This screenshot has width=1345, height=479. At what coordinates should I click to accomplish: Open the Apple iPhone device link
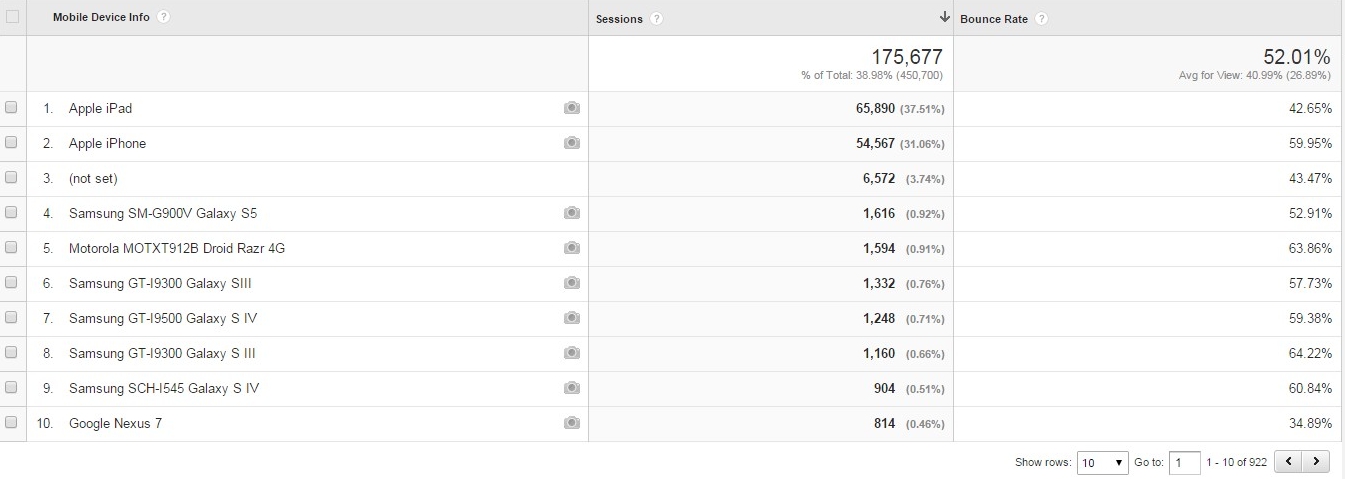coord(107,143)
